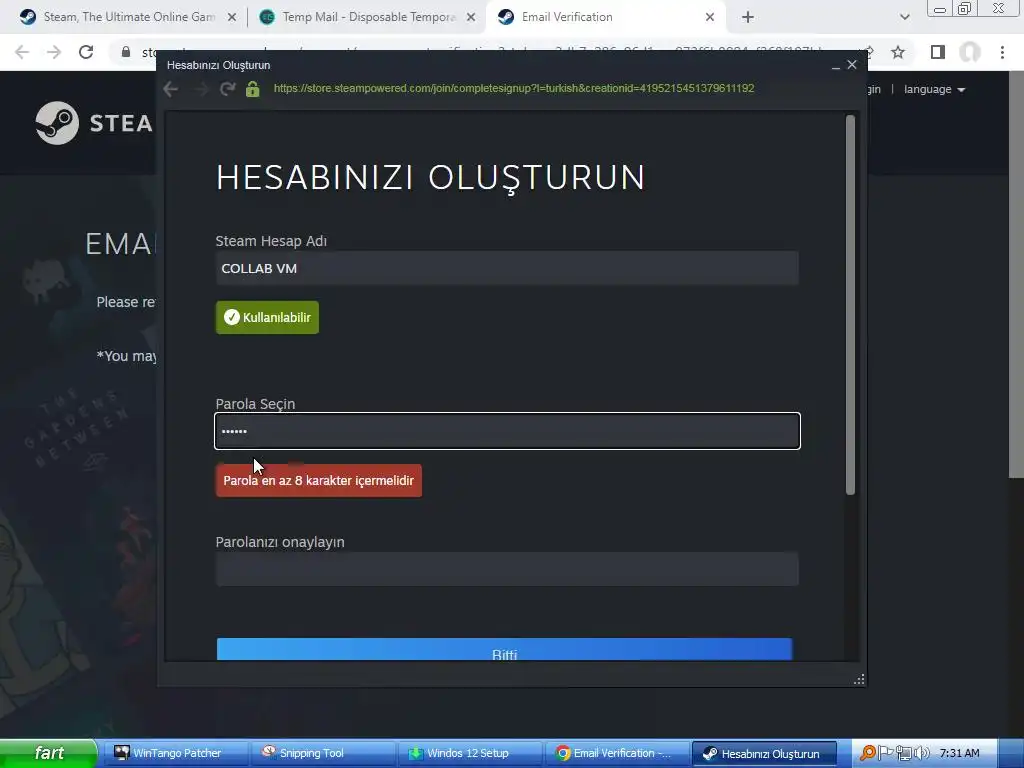This screenshot has width=1024, height=768.
Task: Focus the Parola Seçin password field
Action: point(507,431)
